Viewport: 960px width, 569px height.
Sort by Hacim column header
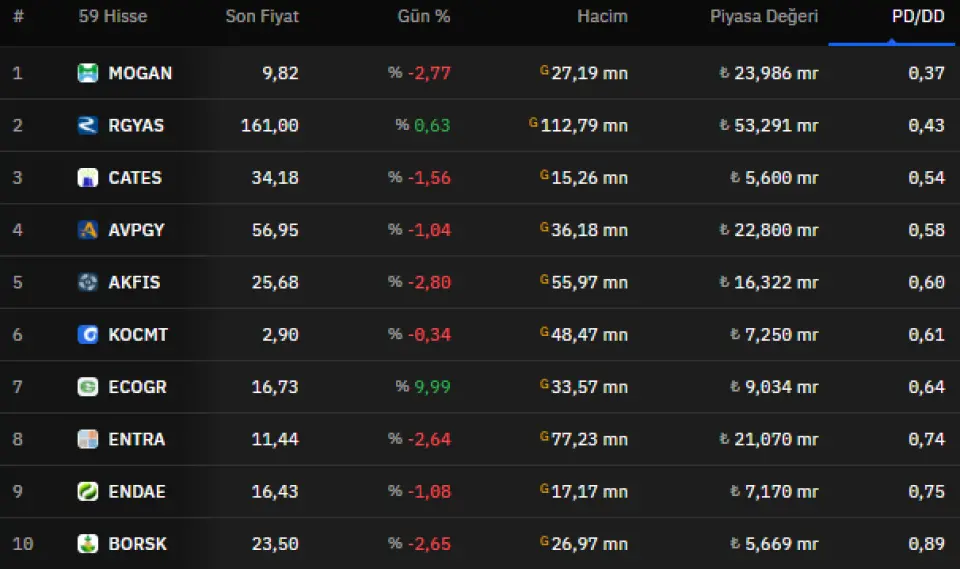(602, 17)
